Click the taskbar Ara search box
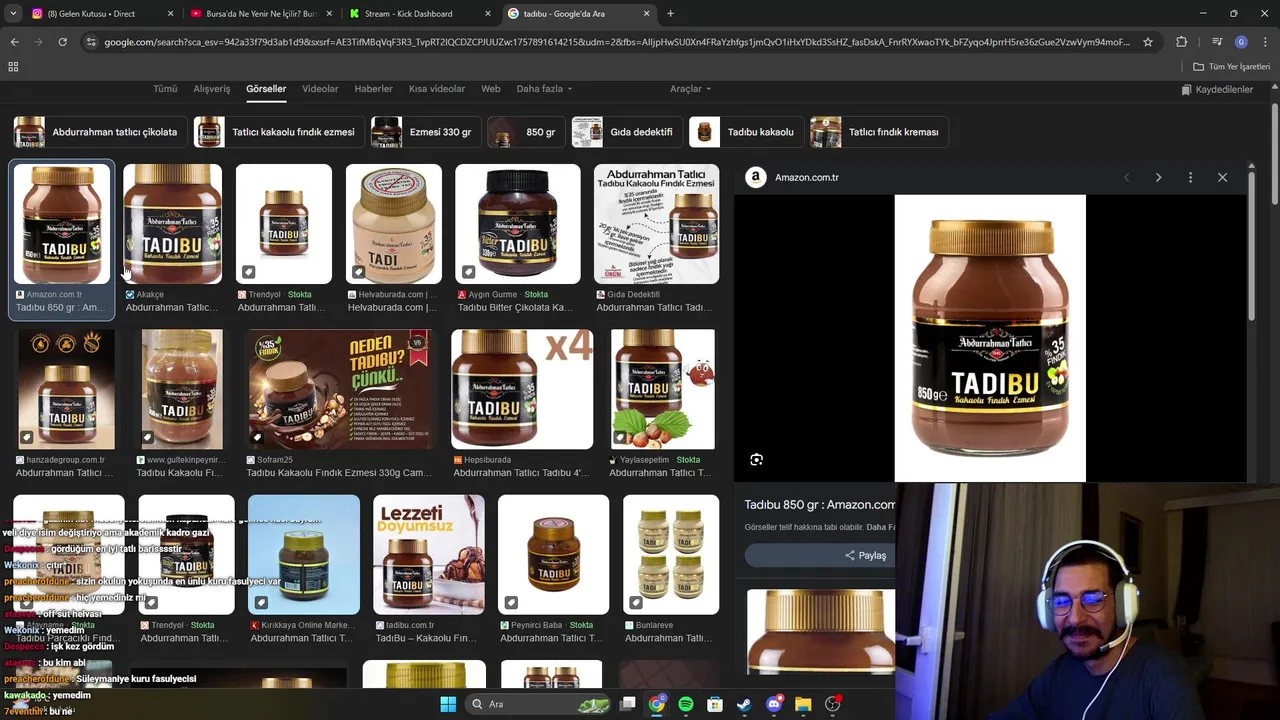1280x720 pixels. click(538, 704)
